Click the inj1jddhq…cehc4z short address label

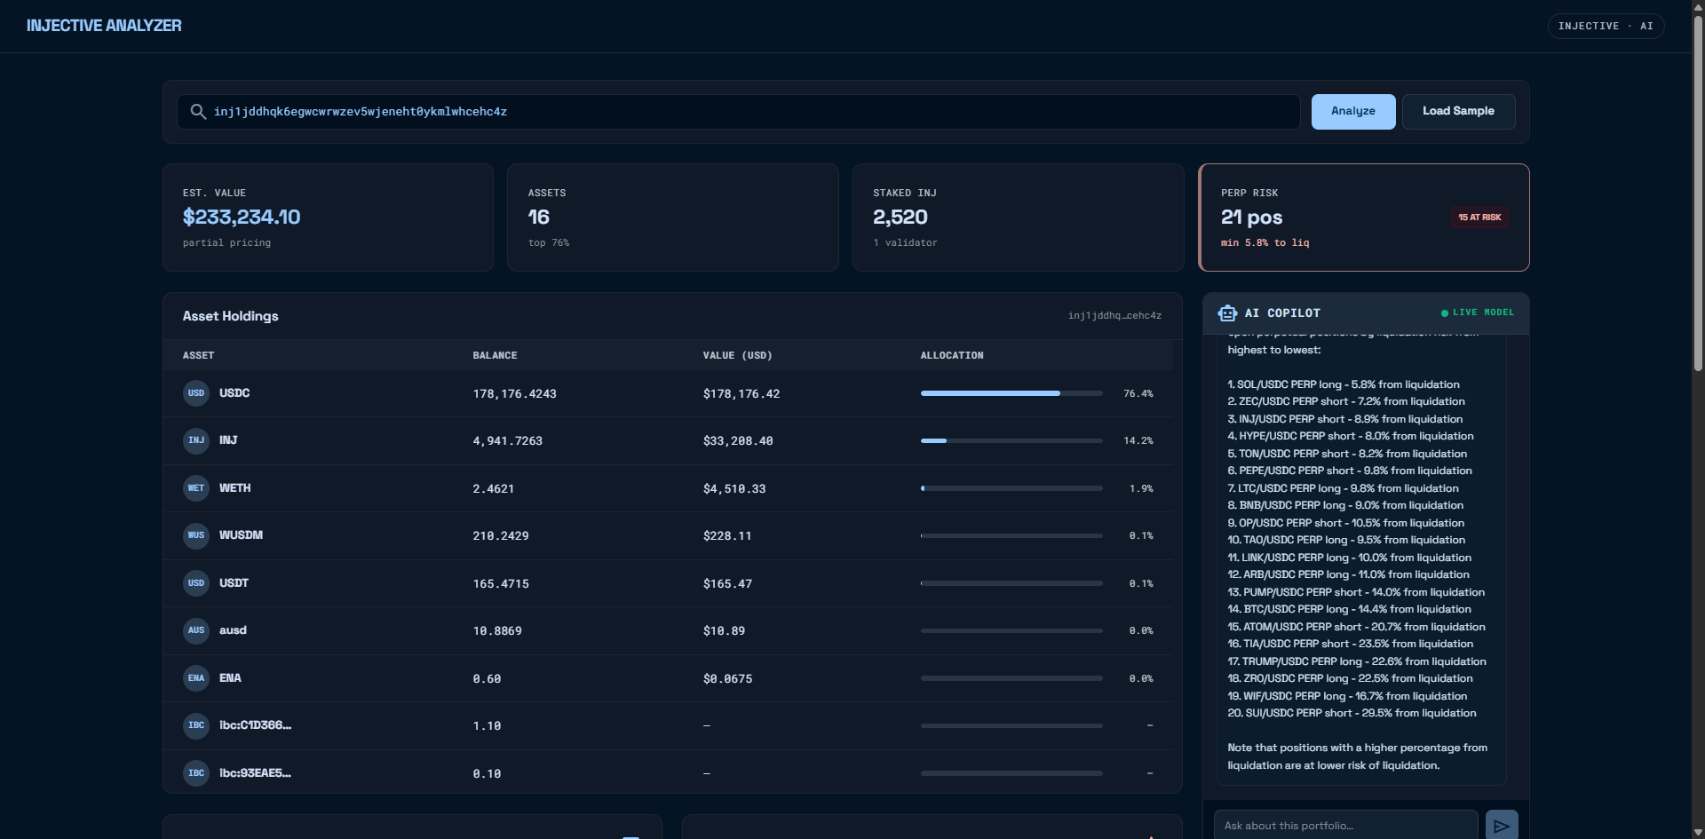(x=1115, y=316)
